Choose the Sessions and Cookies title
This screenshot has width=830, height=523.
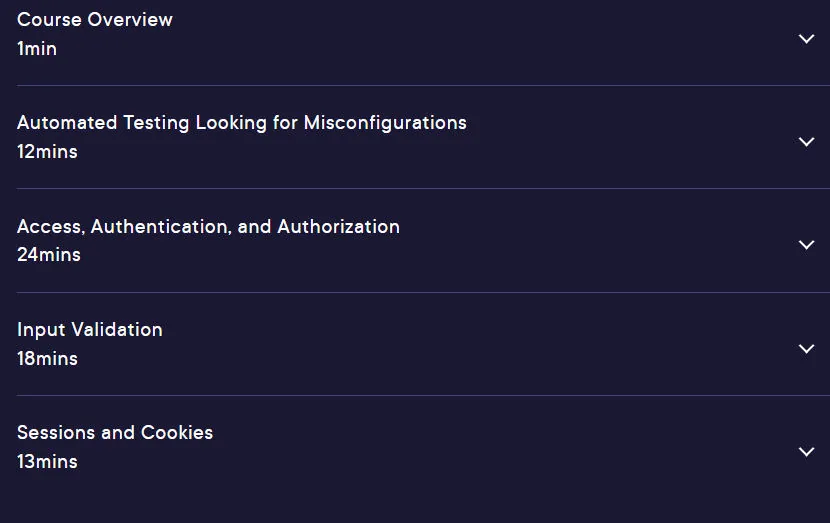click(115, 432)
